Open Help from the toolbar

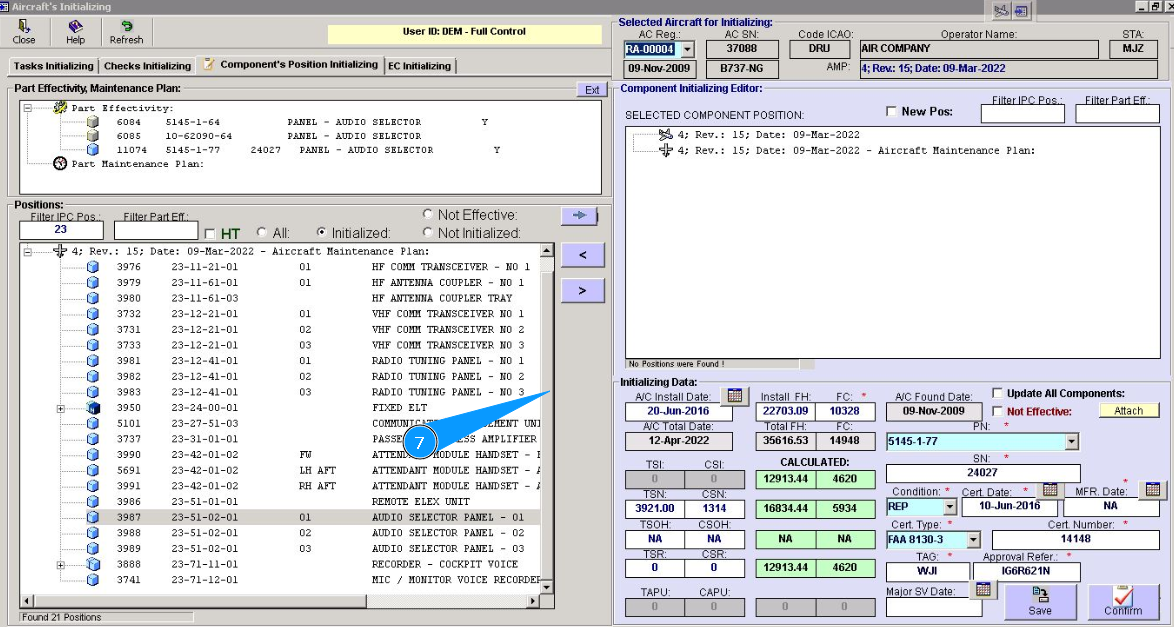(75, 32)
